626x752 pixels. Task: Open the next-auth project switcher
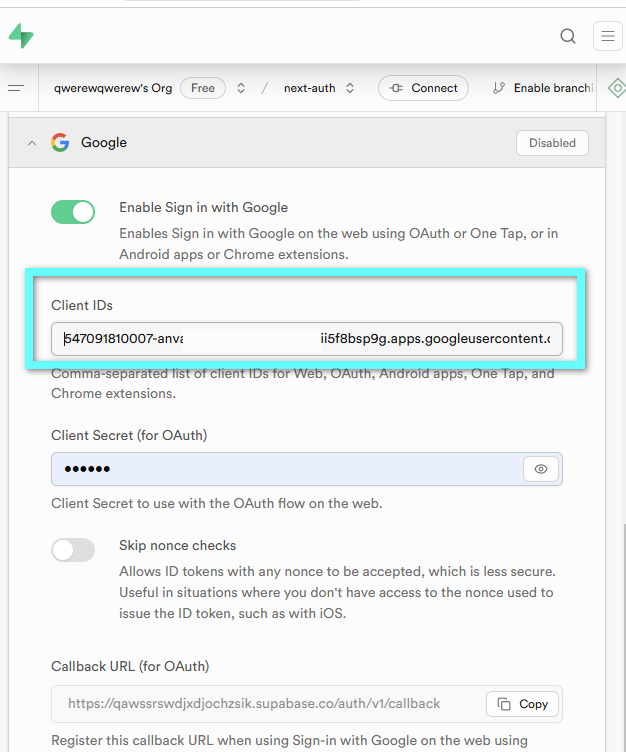point(350,88)
